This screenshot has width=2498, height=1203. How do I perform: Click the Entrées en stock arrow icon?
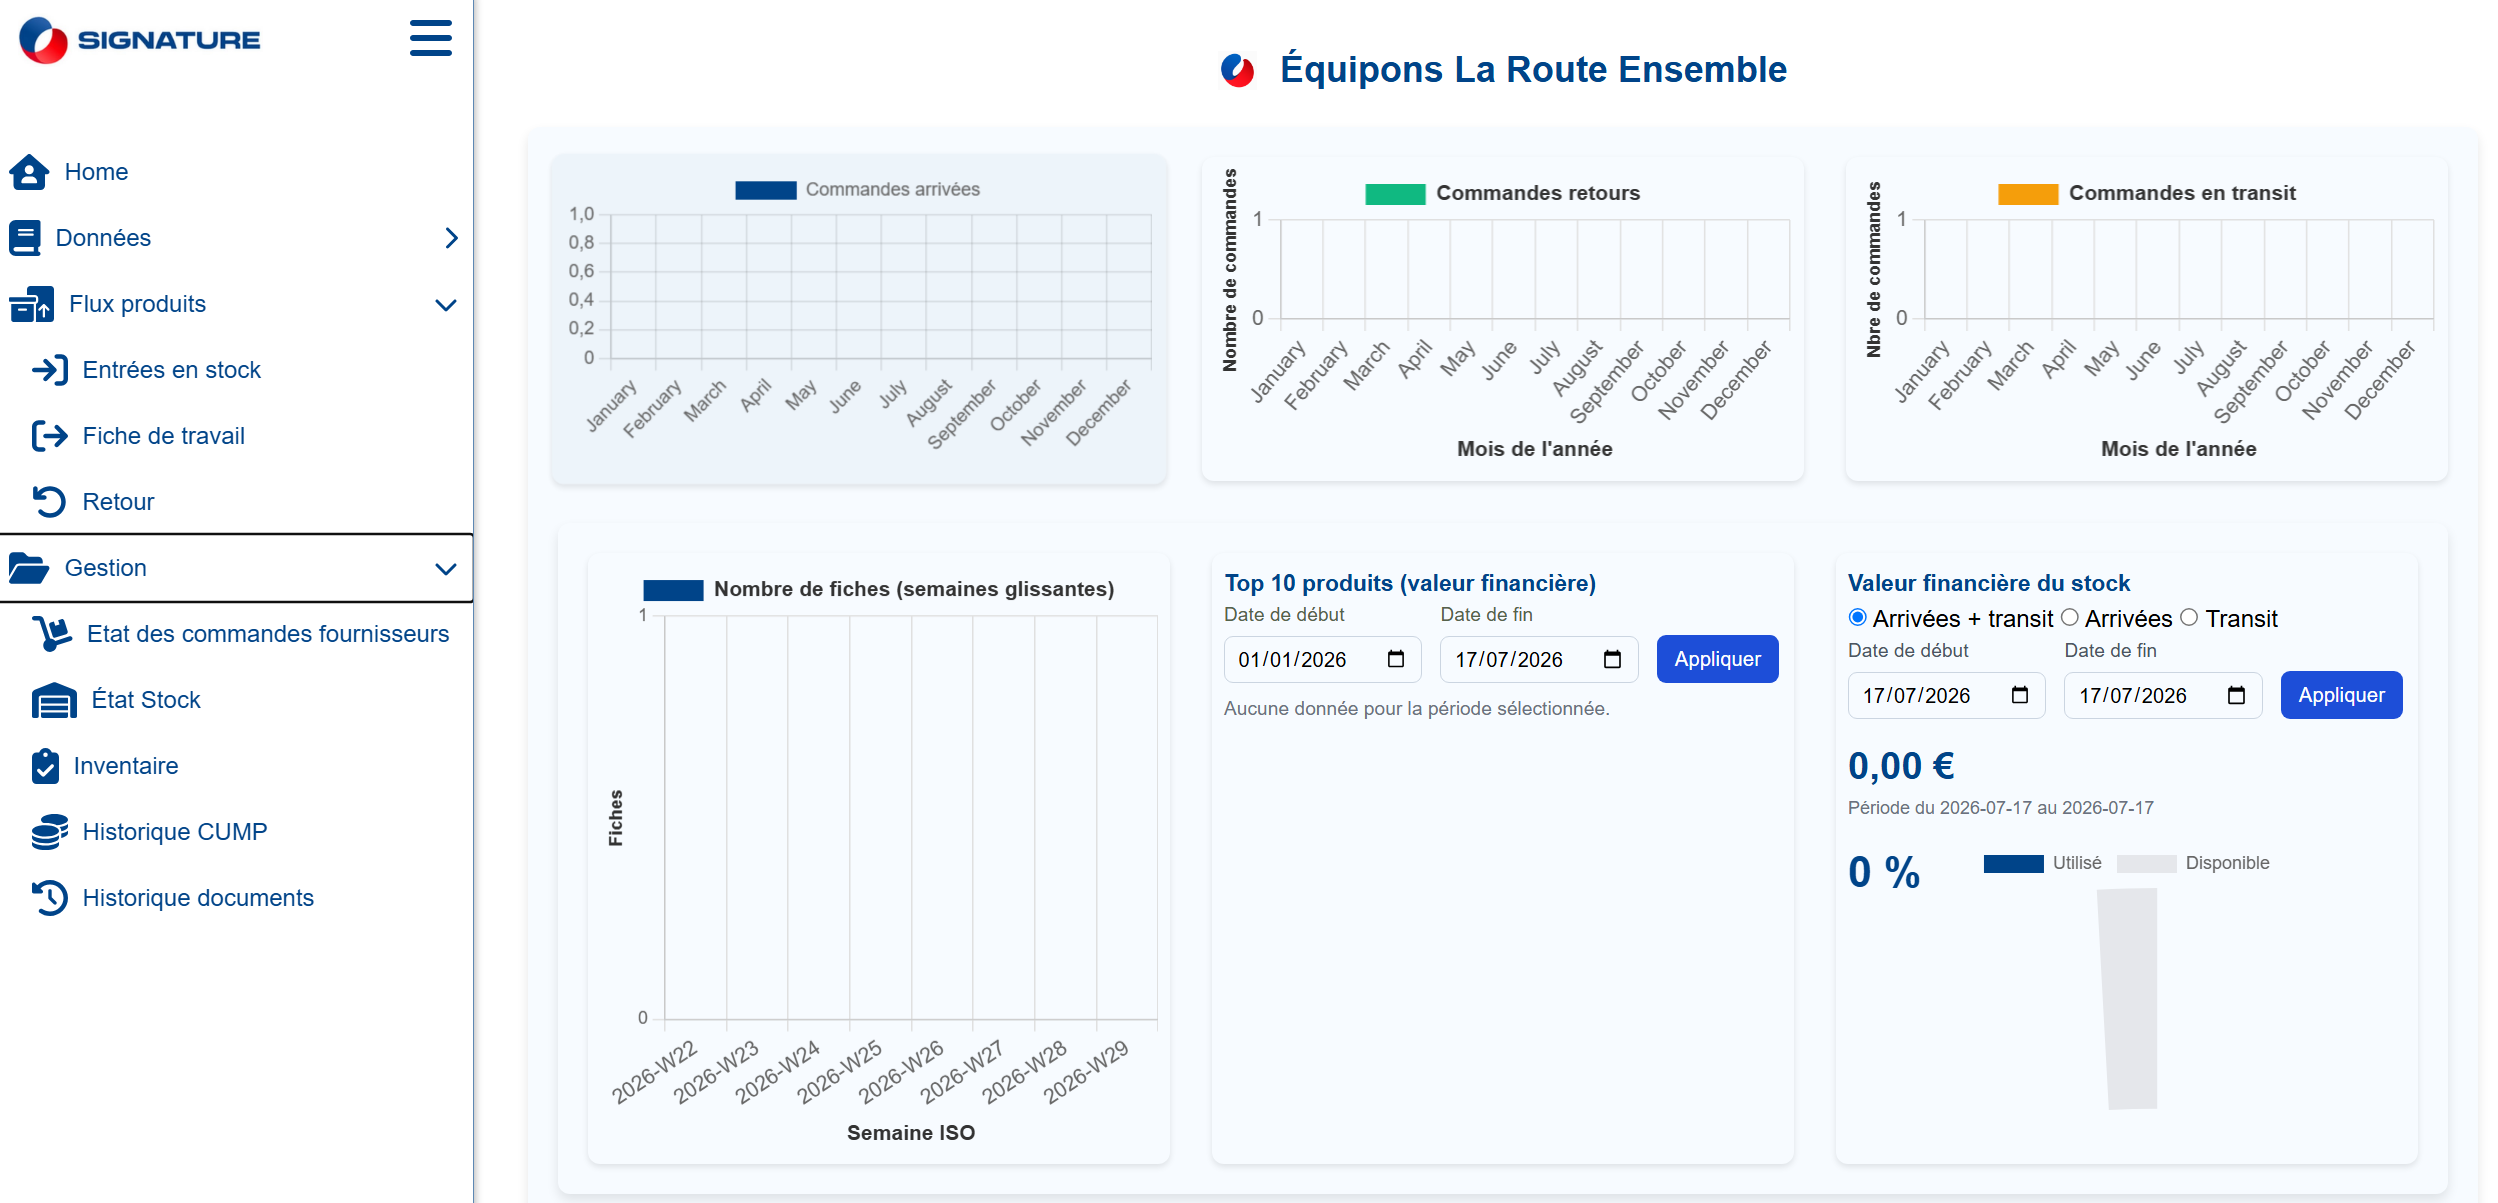pos(50,370)
